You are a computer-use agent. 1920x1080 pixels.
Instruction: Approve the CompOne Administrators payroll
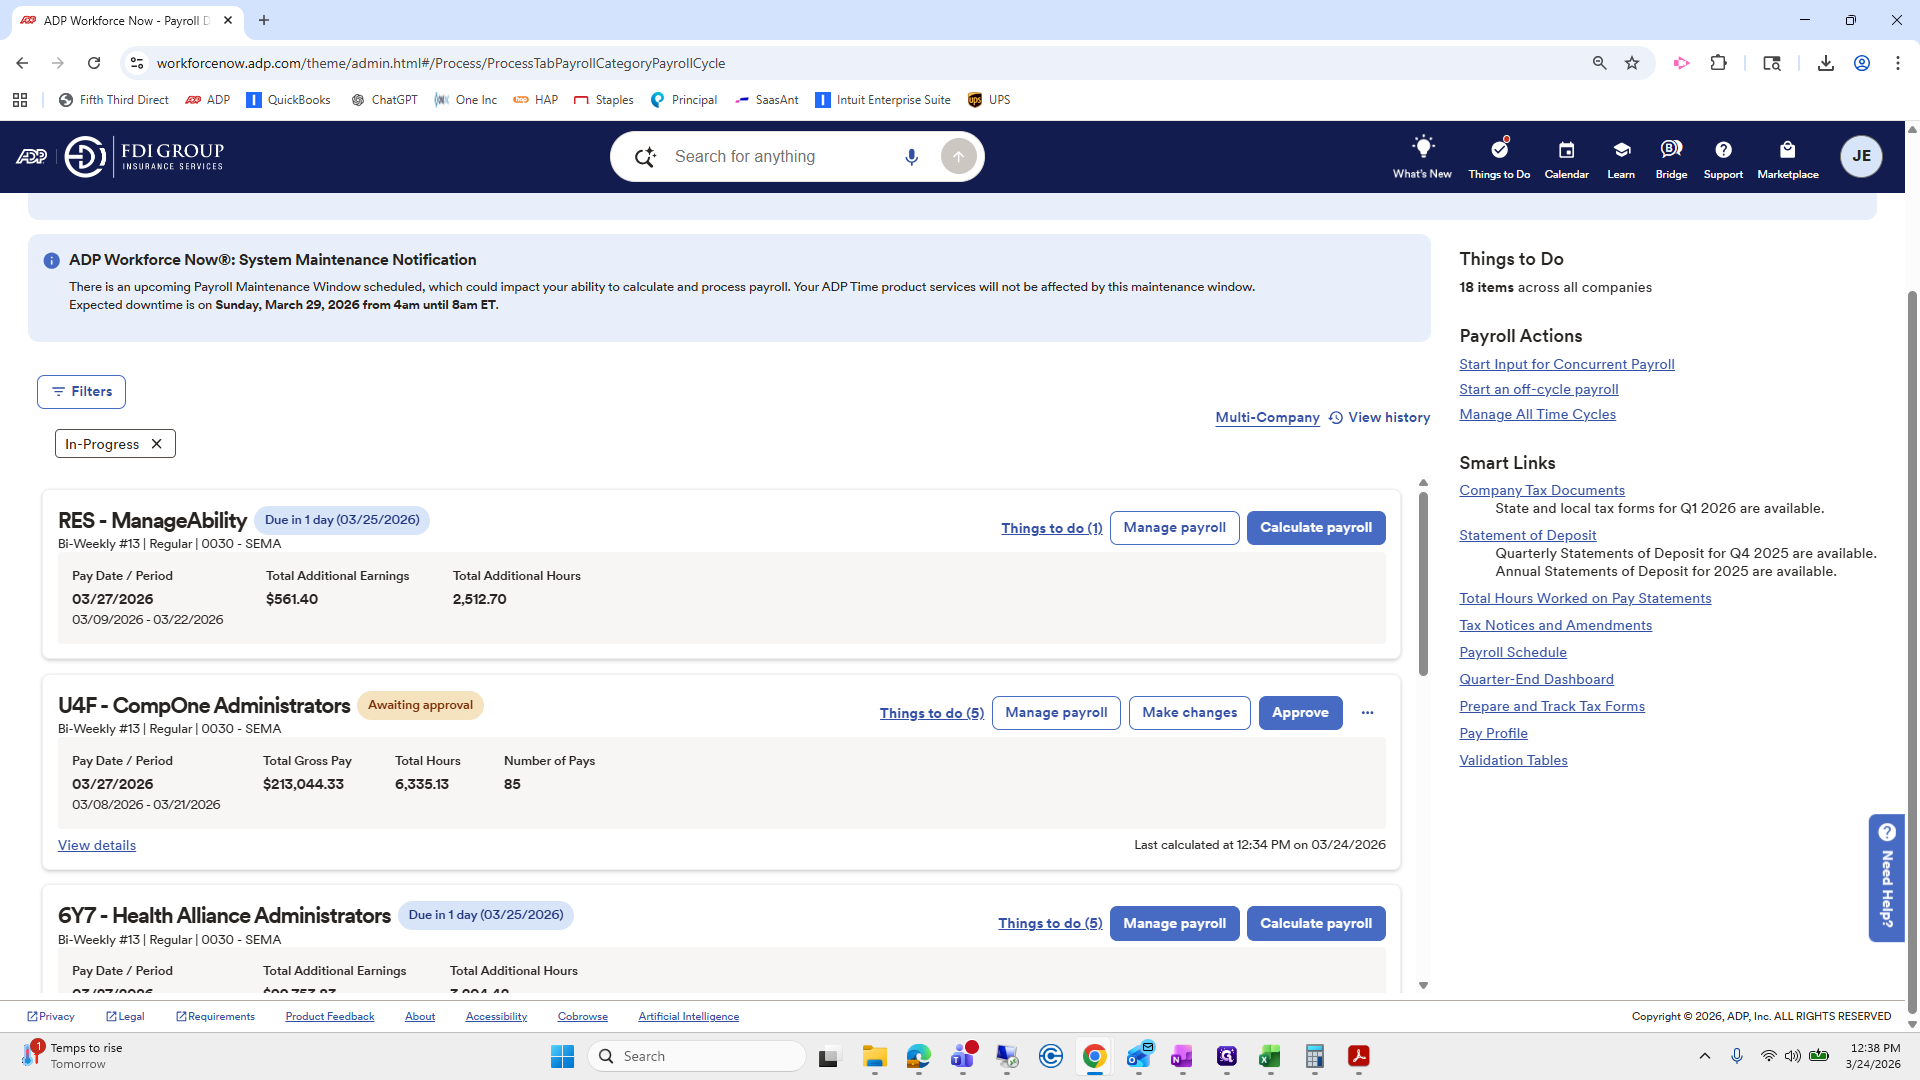(x=1300, y=713)
